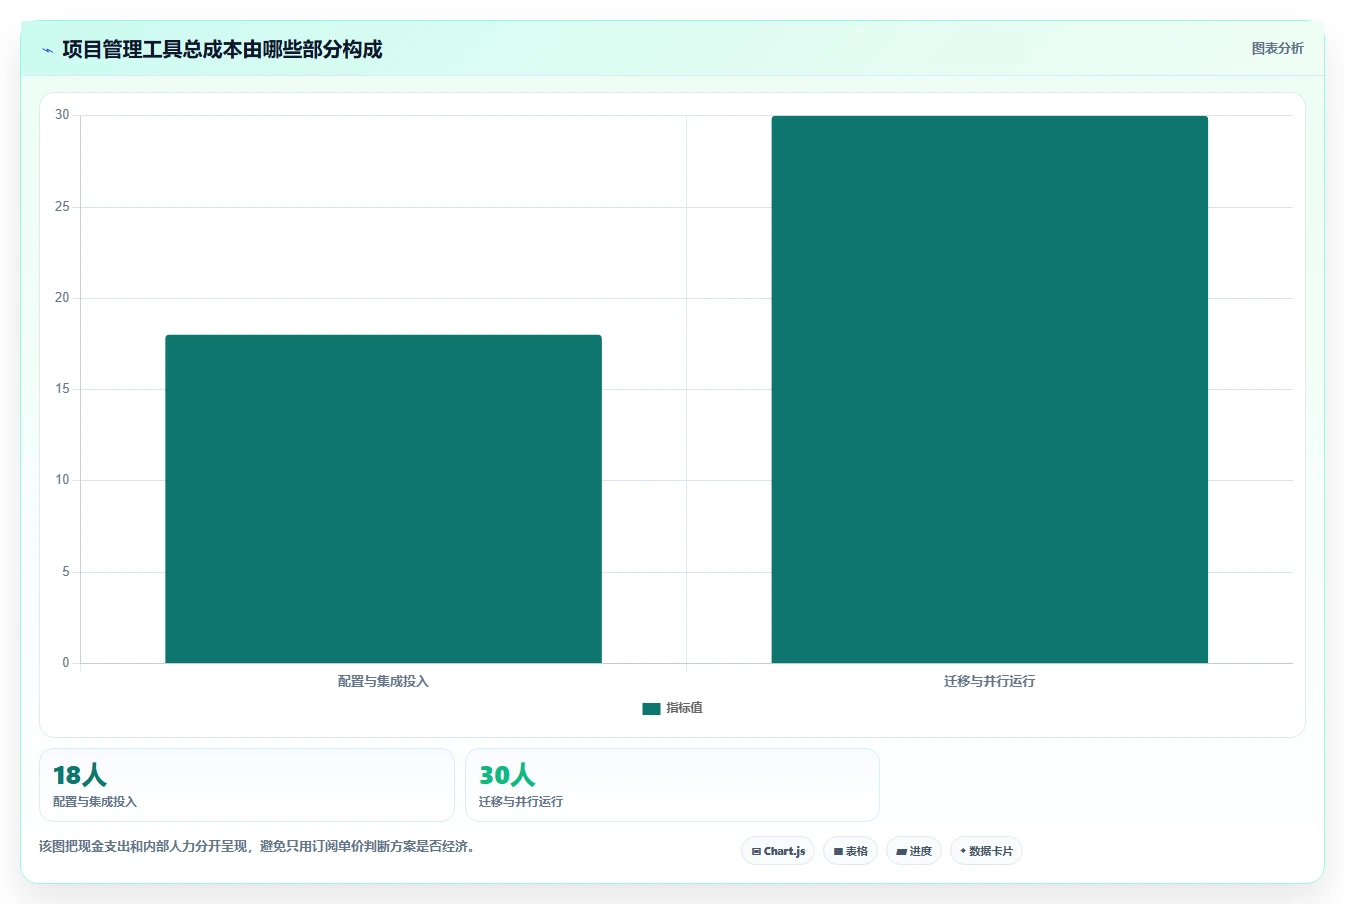Image resolution: width=1345 pixels, height=904 pixels.
Task: Click the 配置与集成投入 caption under 18人
Action: point(95,802)
